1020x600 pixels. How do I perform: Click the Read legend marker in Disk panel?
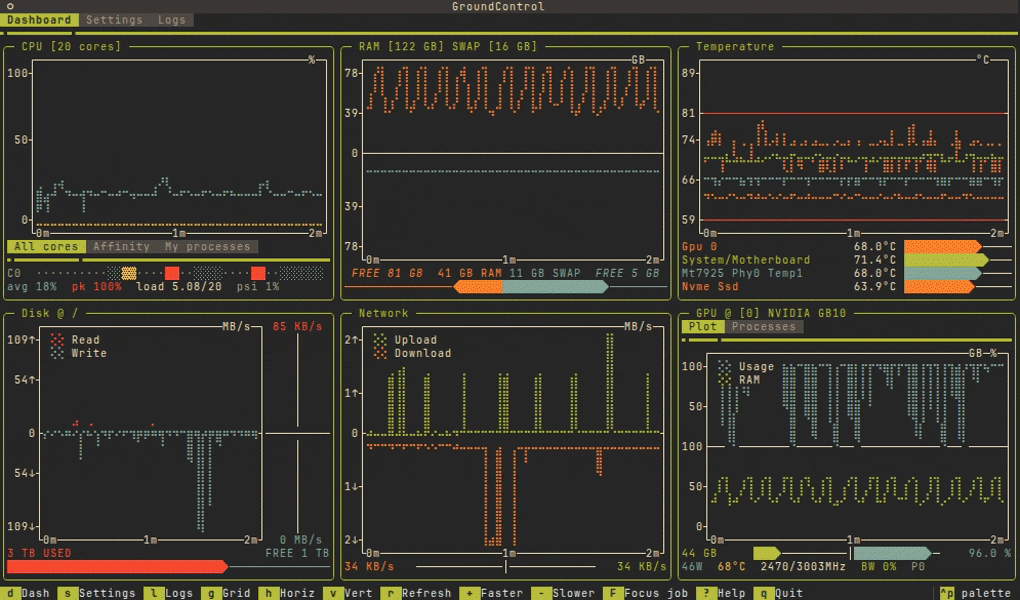[57, 340]
